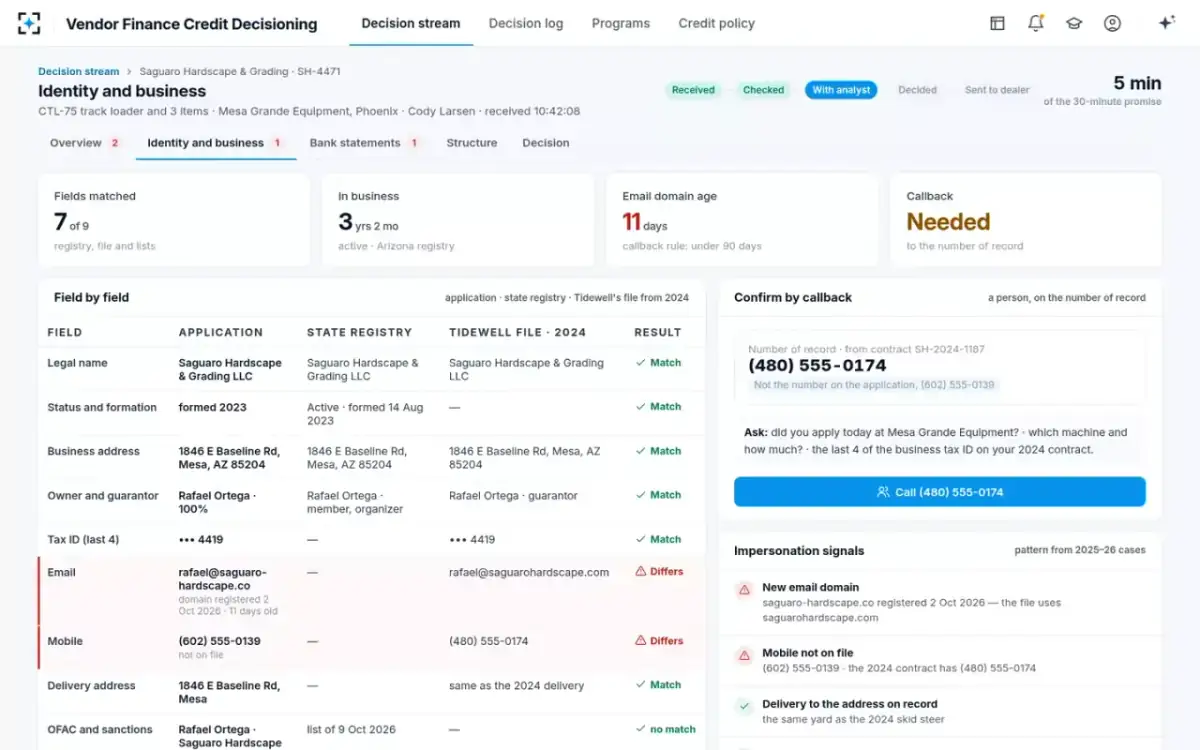Image resolution: width=1200 pixels, height=750 pixels.
Task: Open the Structure sub-tab
Action: coord(472,143)
